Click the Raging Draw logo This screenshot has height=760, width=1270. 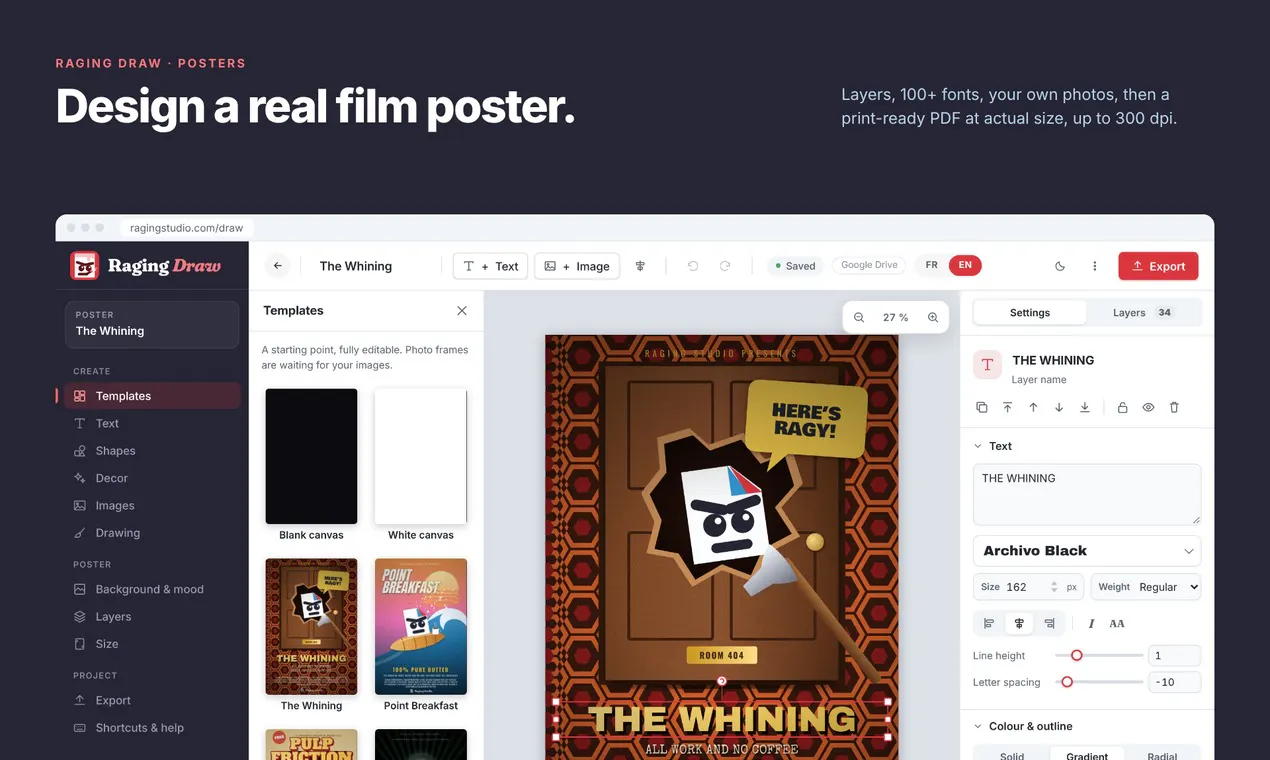click(x=146, y=266)
